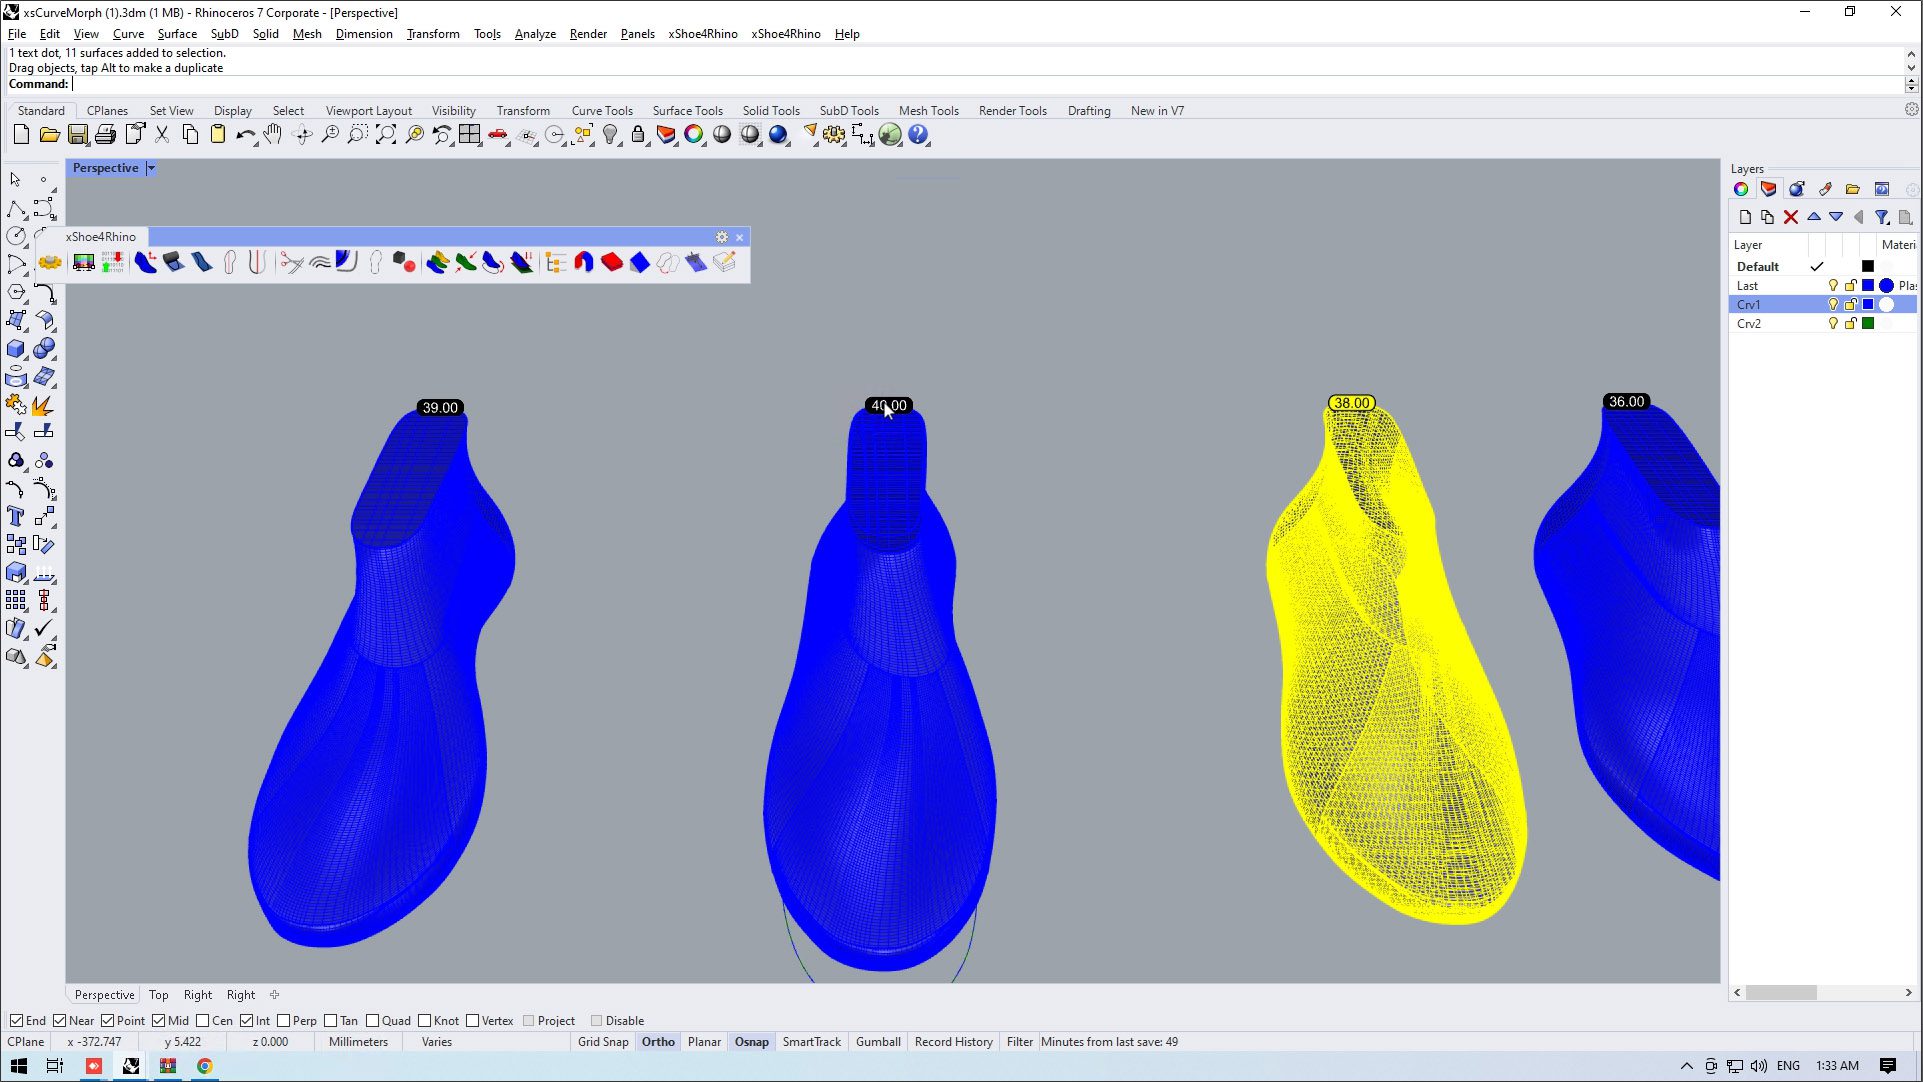1923x1082 pixels.
Task: Click the green color swatch of Crv2
Action: (x=1867, y=324)
